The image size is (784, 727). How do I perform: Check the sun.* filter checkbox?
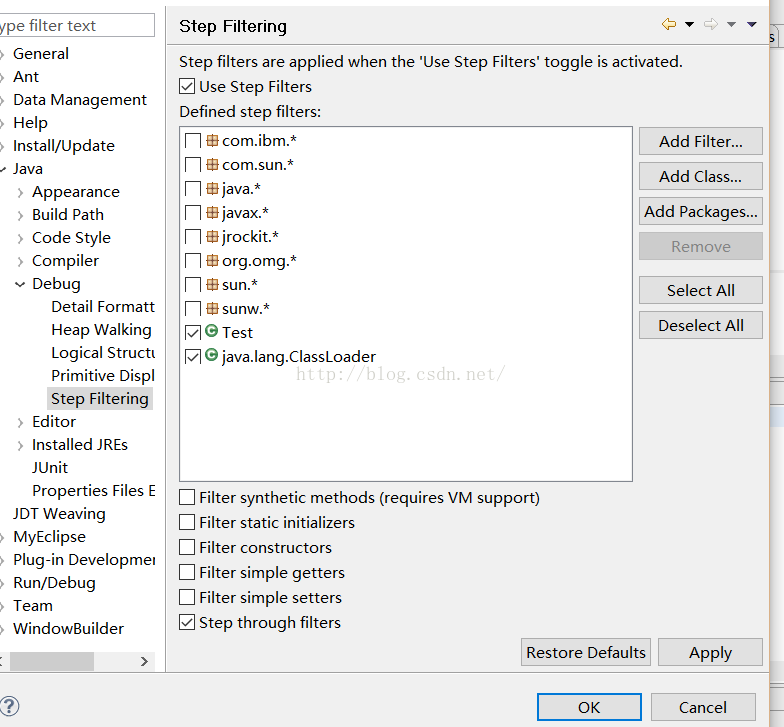coord(192,285)
